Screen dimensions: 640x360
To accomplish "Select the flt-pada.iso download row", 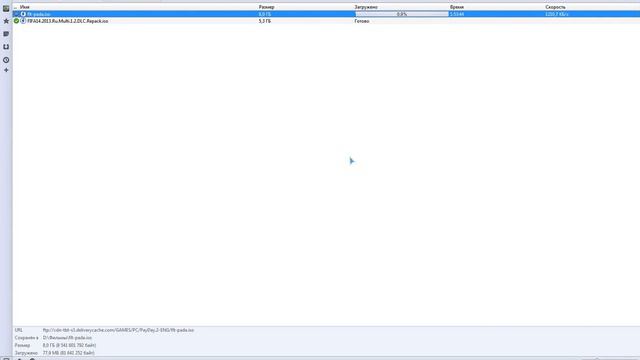I will pos(326,14).
